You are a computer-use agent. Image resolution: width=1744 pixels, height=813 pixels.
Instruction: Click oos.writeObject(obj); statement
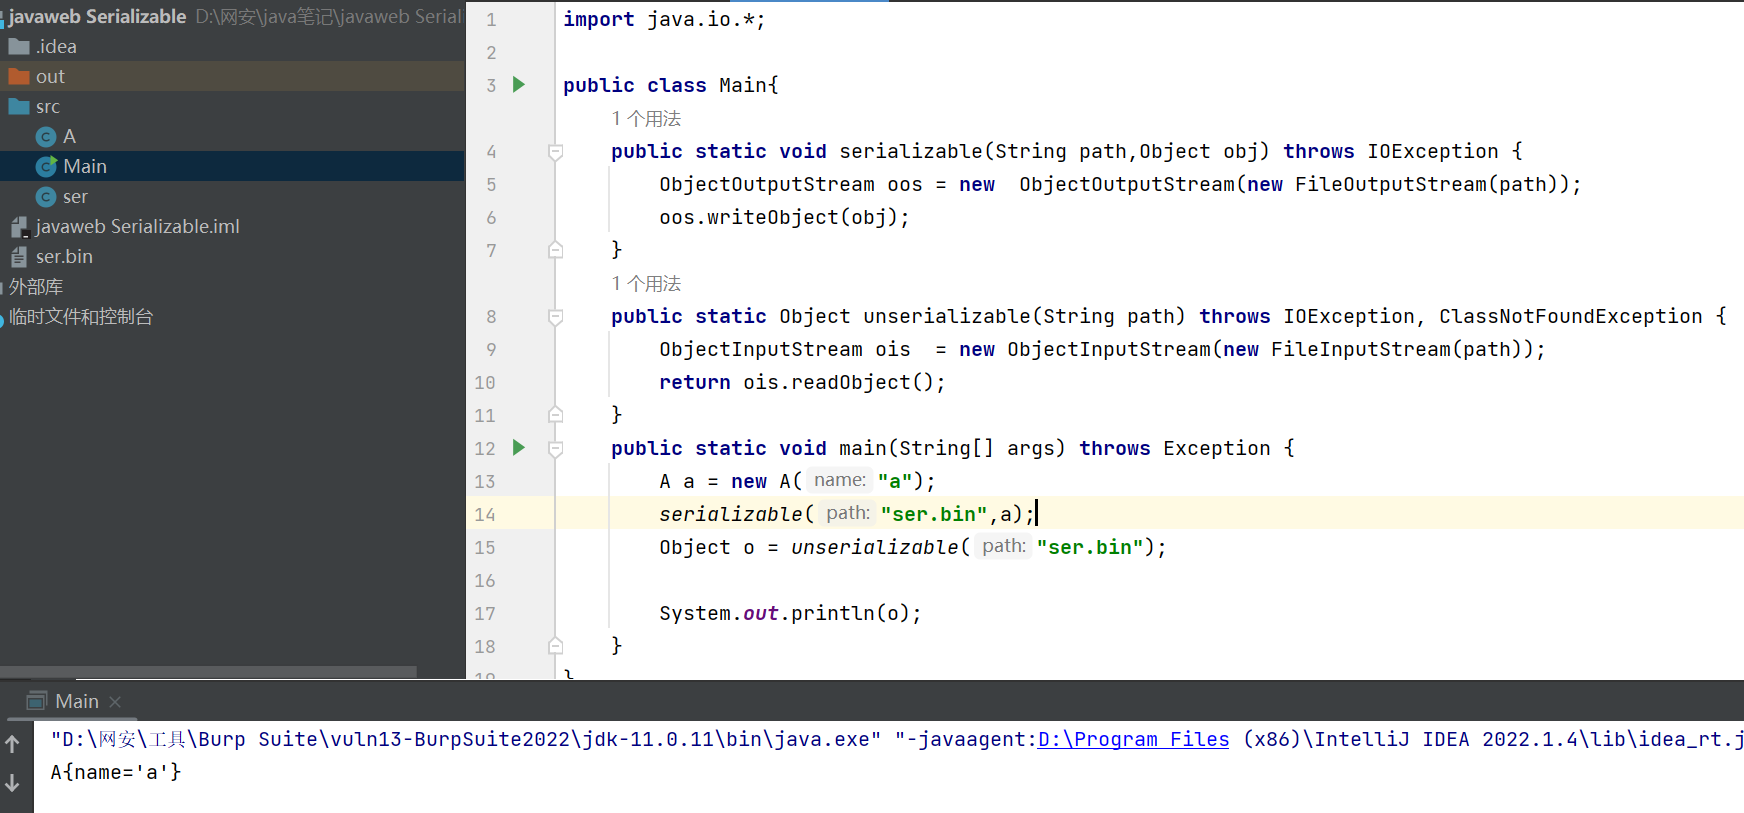[x=784, y=217]
